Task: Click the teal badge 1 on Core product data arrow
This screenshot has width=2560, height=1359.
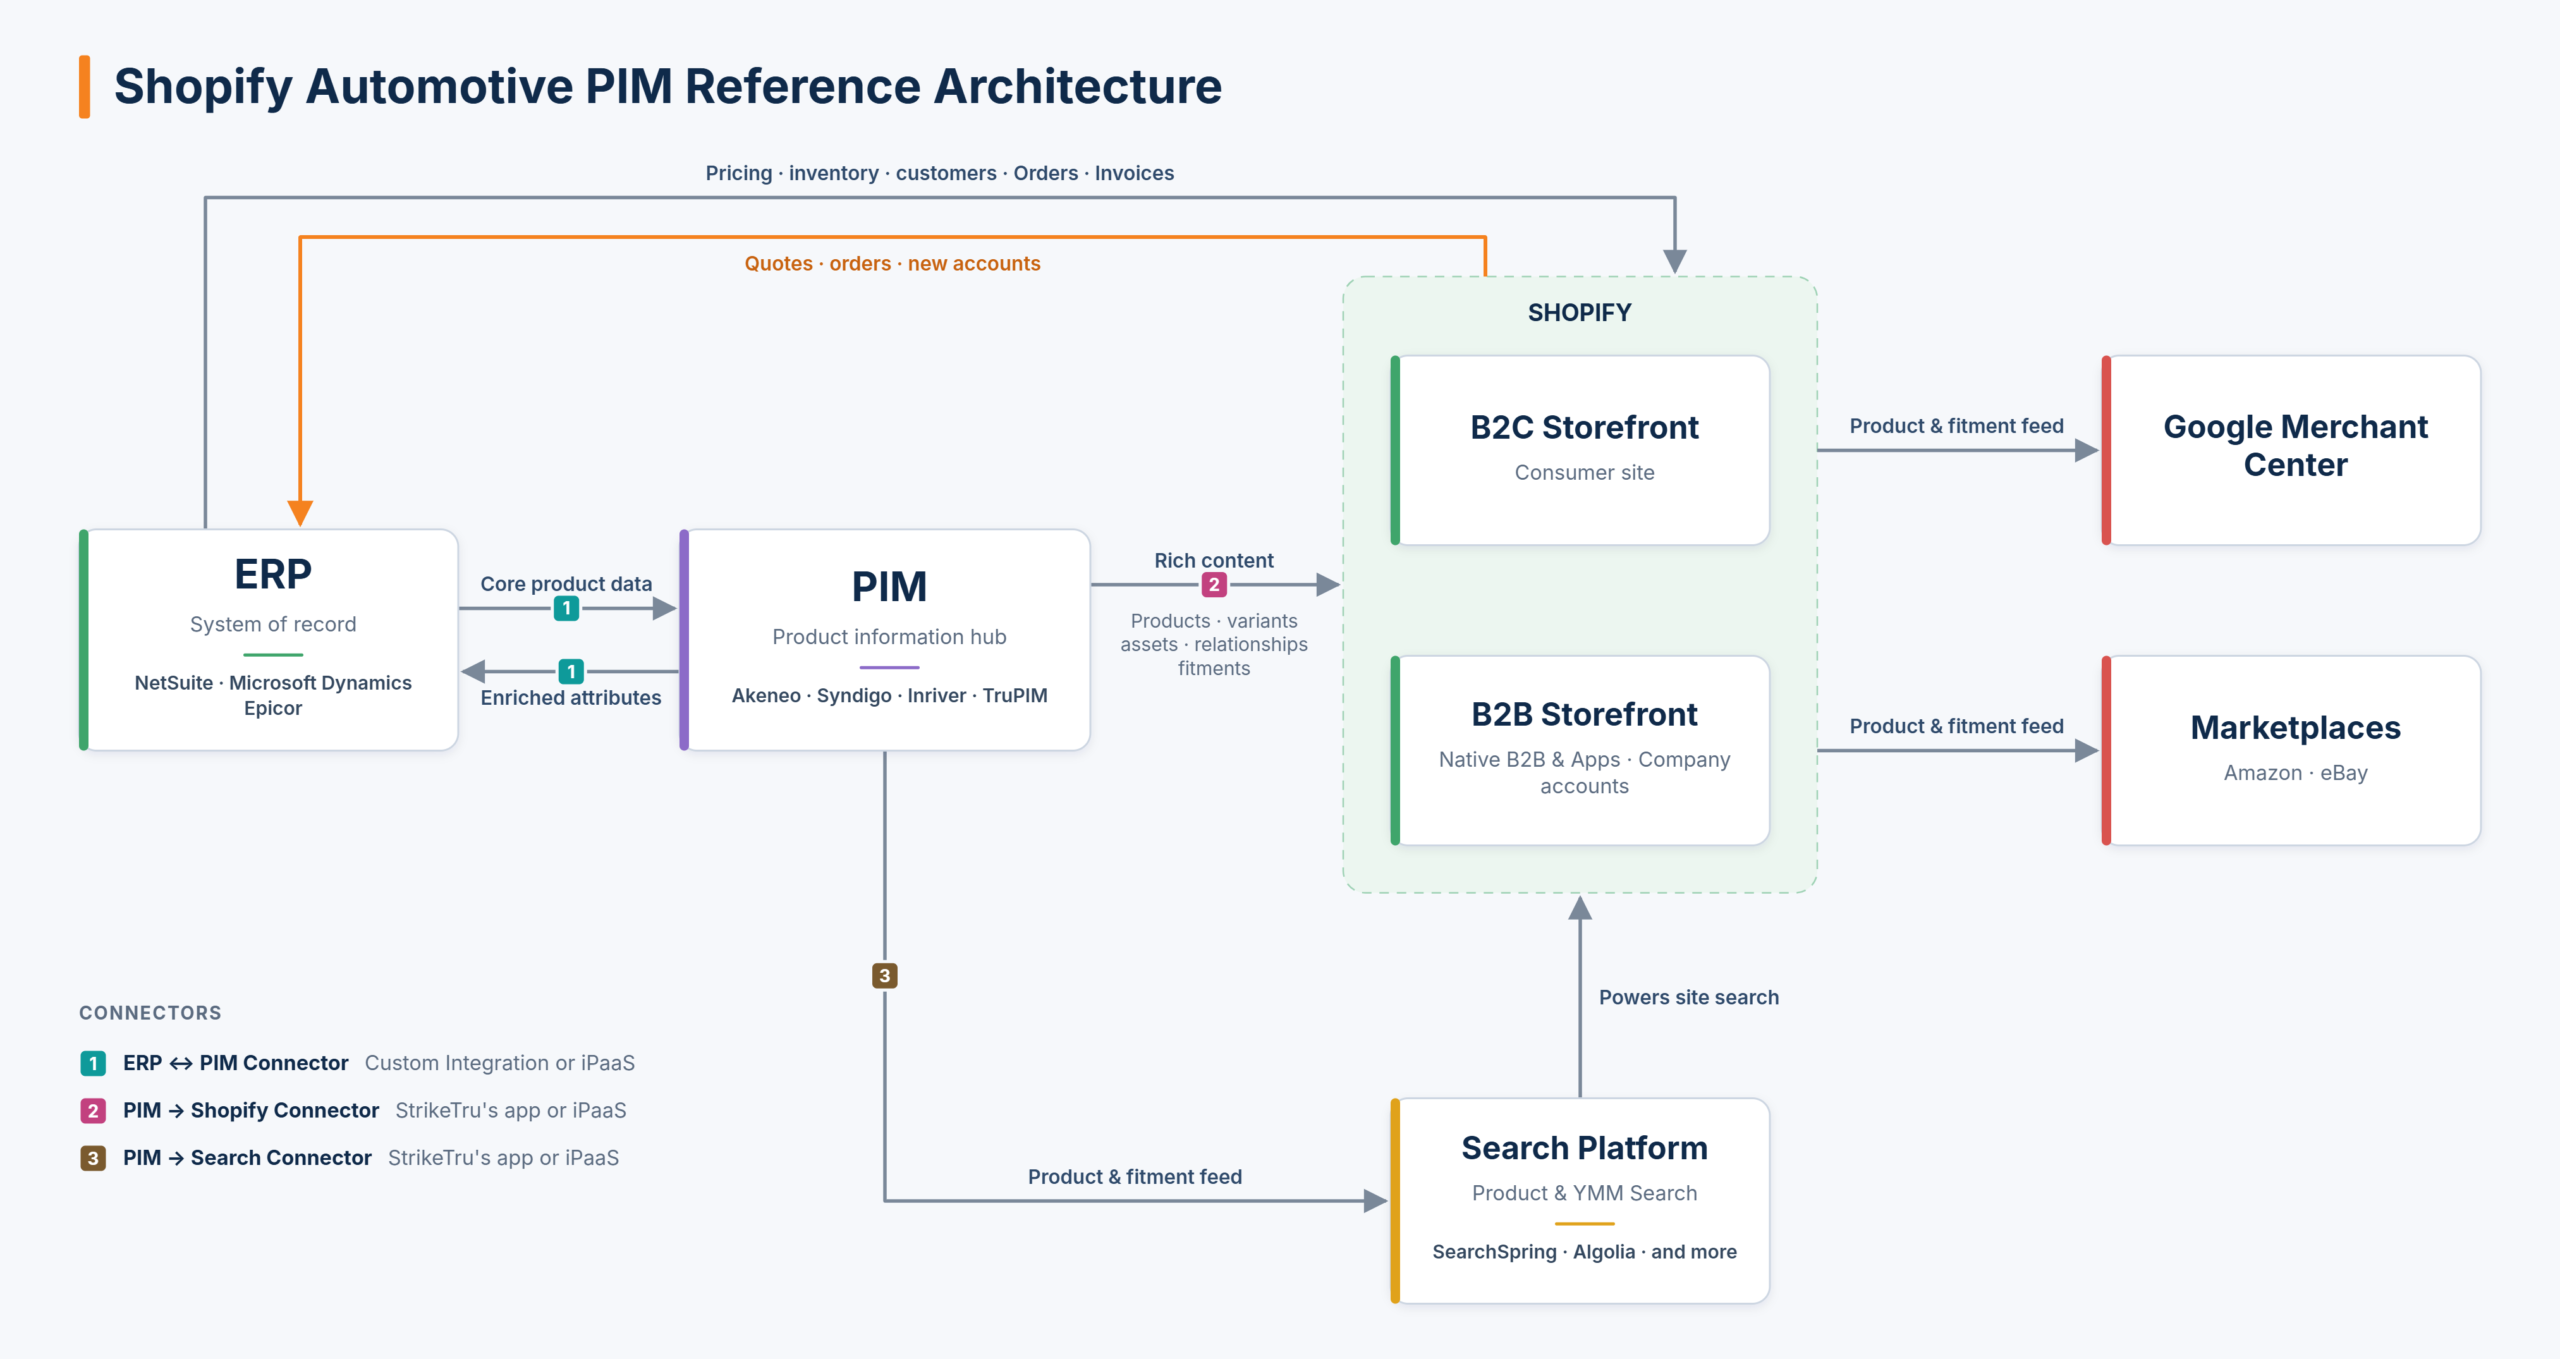Action: 566,608
